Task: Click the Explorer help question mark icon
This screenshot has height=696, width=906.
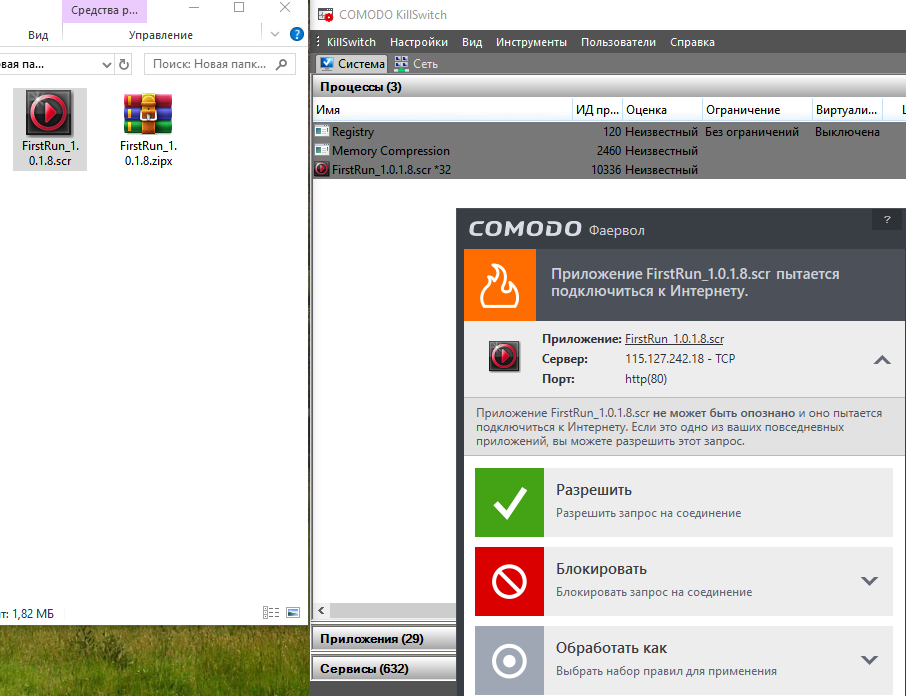Action: click(x=296, y=34)
